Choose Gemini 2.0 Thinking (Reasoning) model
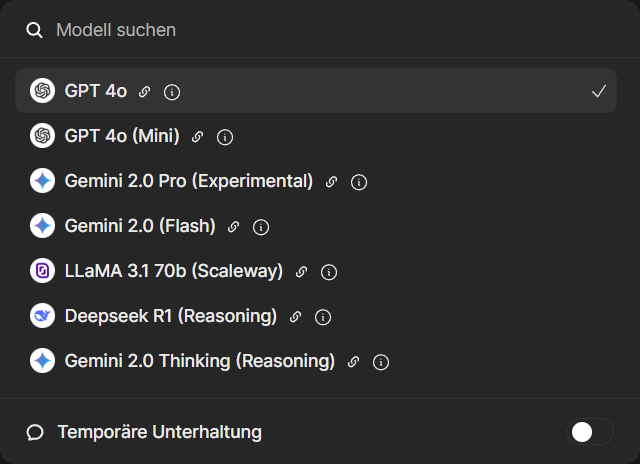The image size is (640, 464). click(200, 361)
